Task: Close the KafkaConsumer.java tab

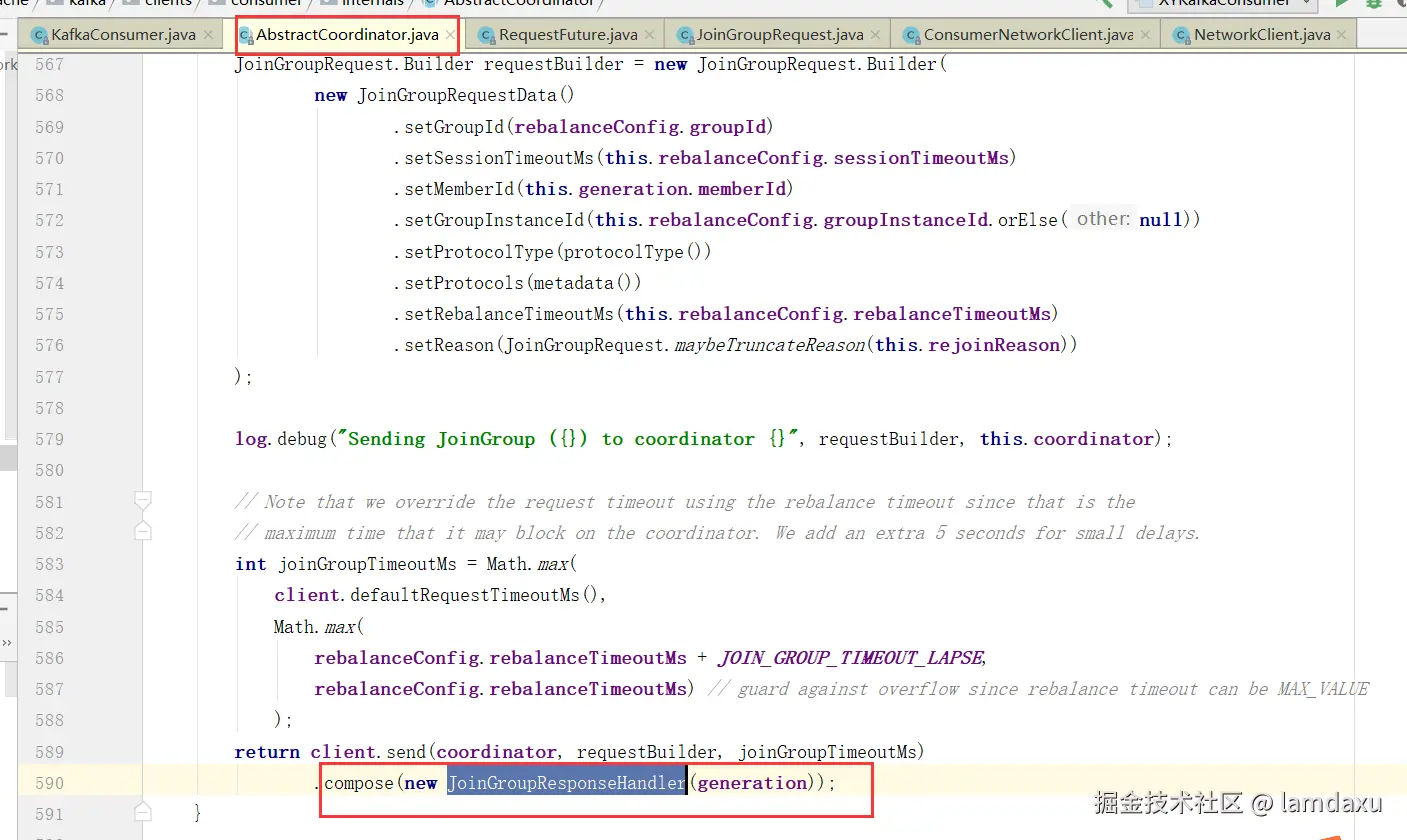Action: point(208,35)
